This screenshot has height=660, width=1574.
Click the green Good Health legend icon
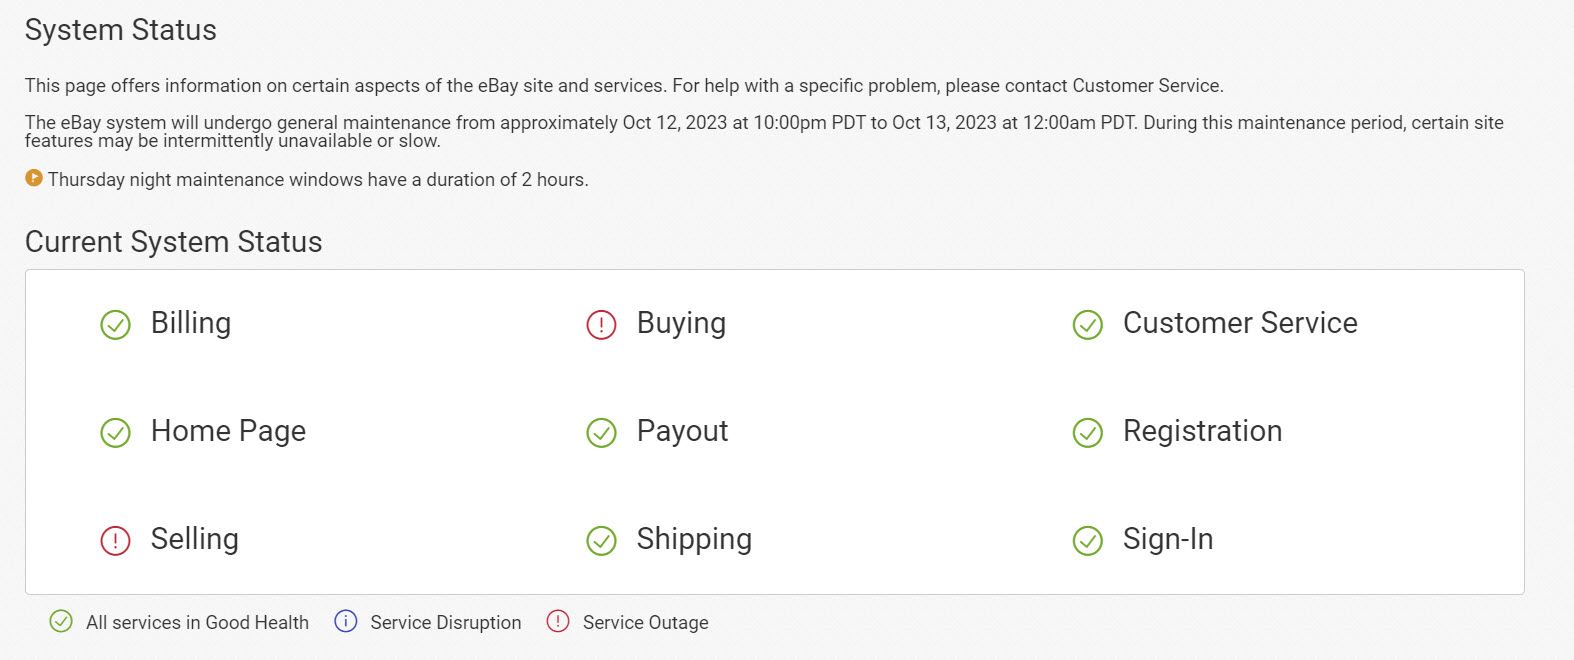coord(61,622)
